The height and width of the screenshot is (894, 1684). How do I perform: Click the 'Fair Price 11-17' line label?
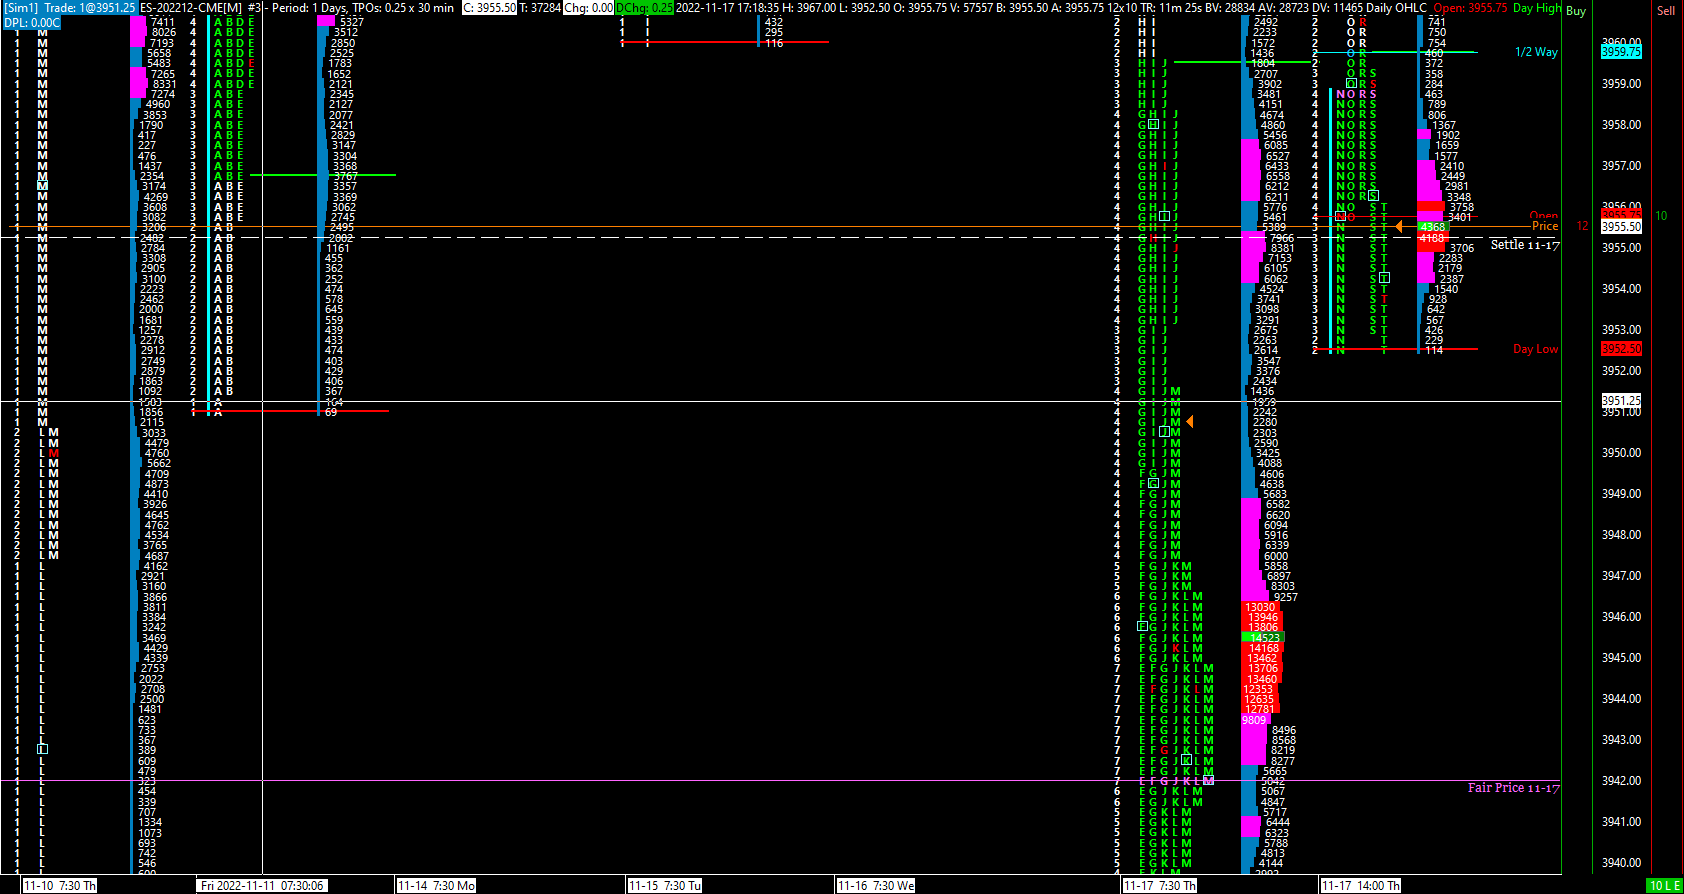tap(1514, 788)
